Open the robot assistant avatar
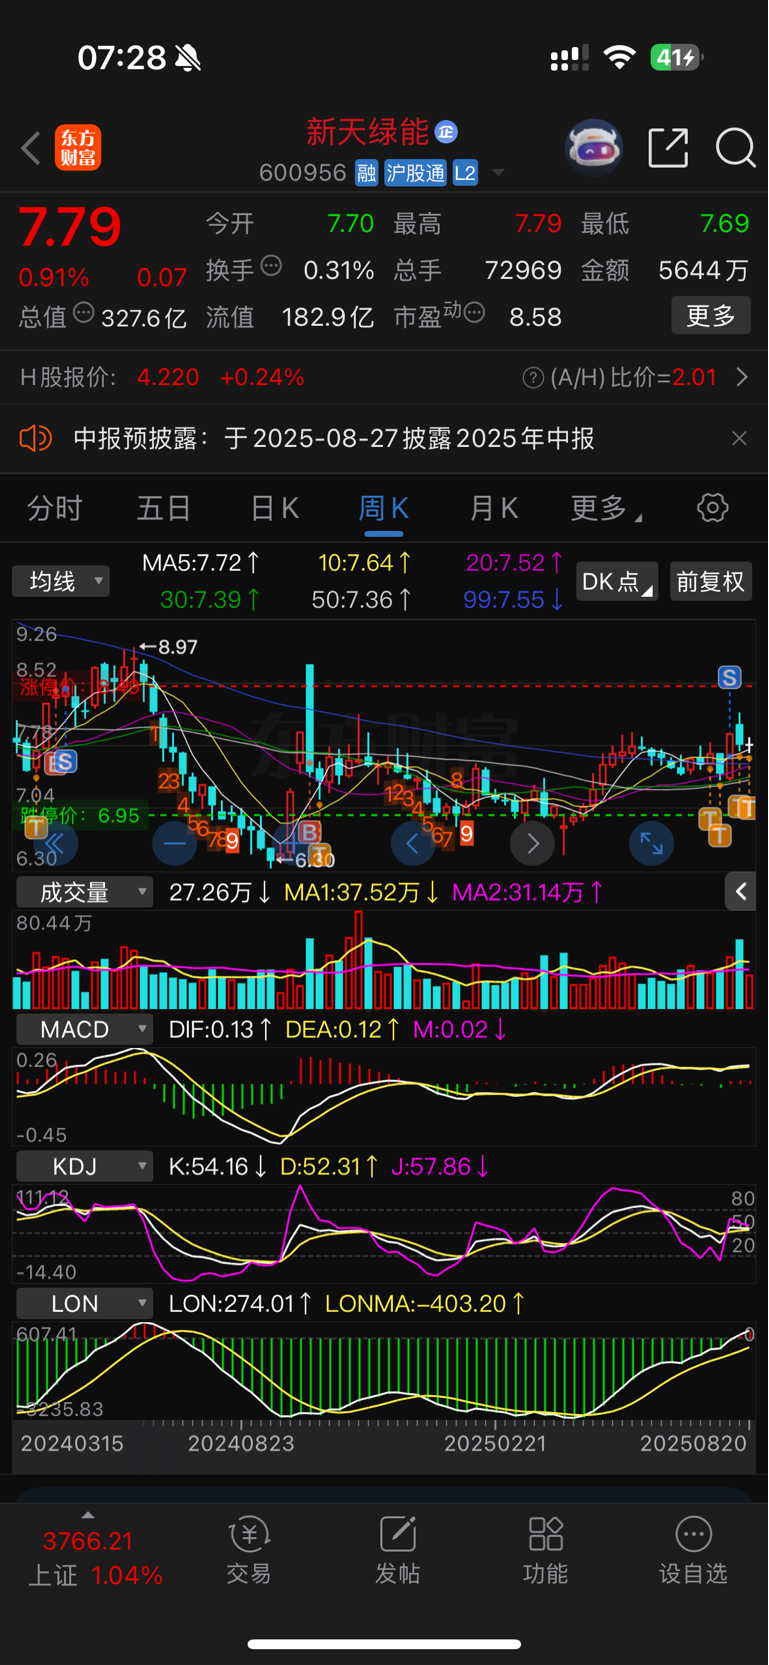 click(x=594, y=148)
